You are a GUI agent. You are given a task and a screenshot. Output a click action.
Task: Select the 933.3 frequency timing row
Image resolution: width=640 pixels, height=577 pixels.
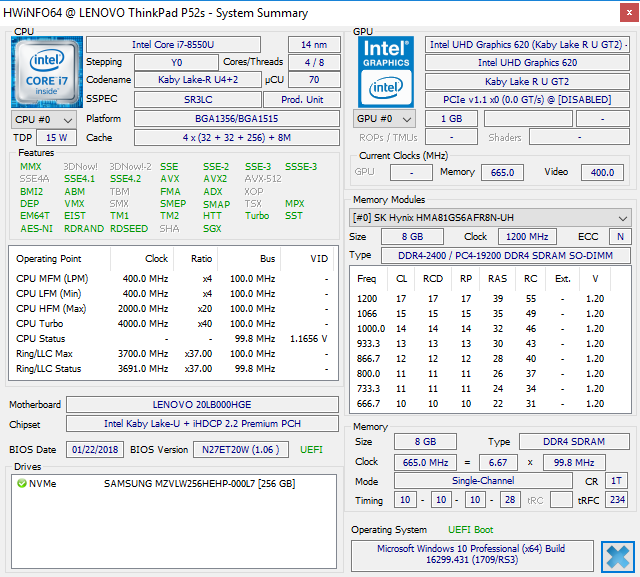point(490,344)
